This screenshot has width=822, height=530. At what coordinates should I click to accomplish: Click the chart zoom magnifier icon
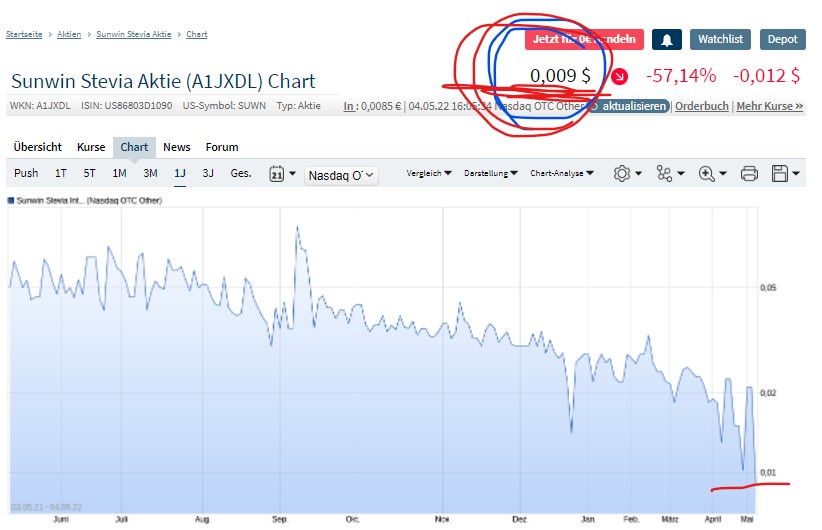tap(706, 174)
